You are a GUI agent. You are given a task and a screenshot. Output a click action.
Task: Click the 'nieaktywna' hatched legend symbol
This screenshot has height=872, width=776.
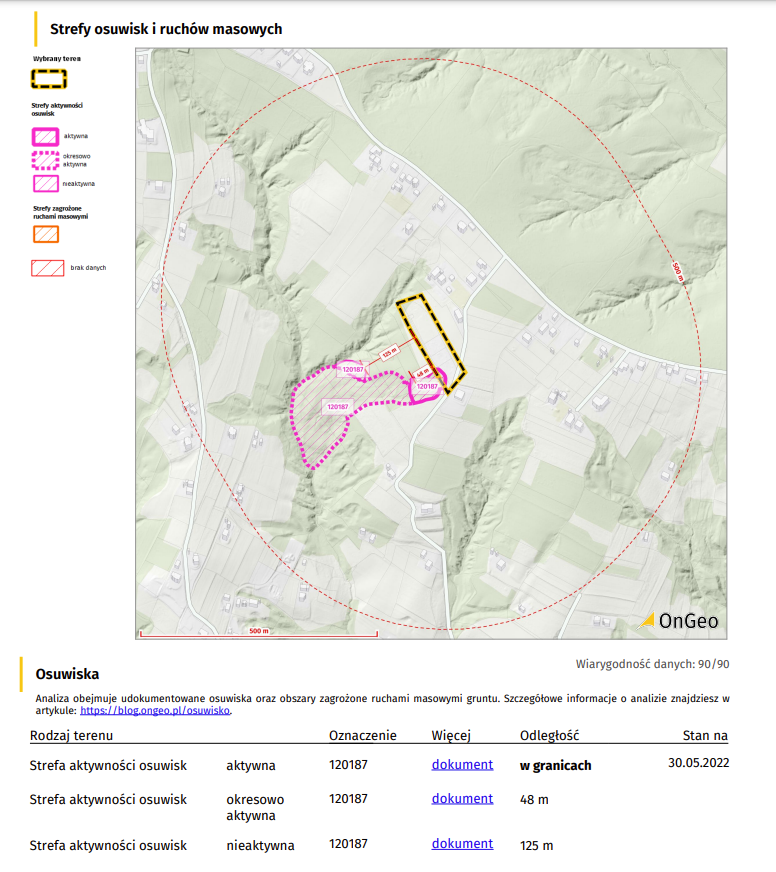pyautogui.click(x=46, y=184)
